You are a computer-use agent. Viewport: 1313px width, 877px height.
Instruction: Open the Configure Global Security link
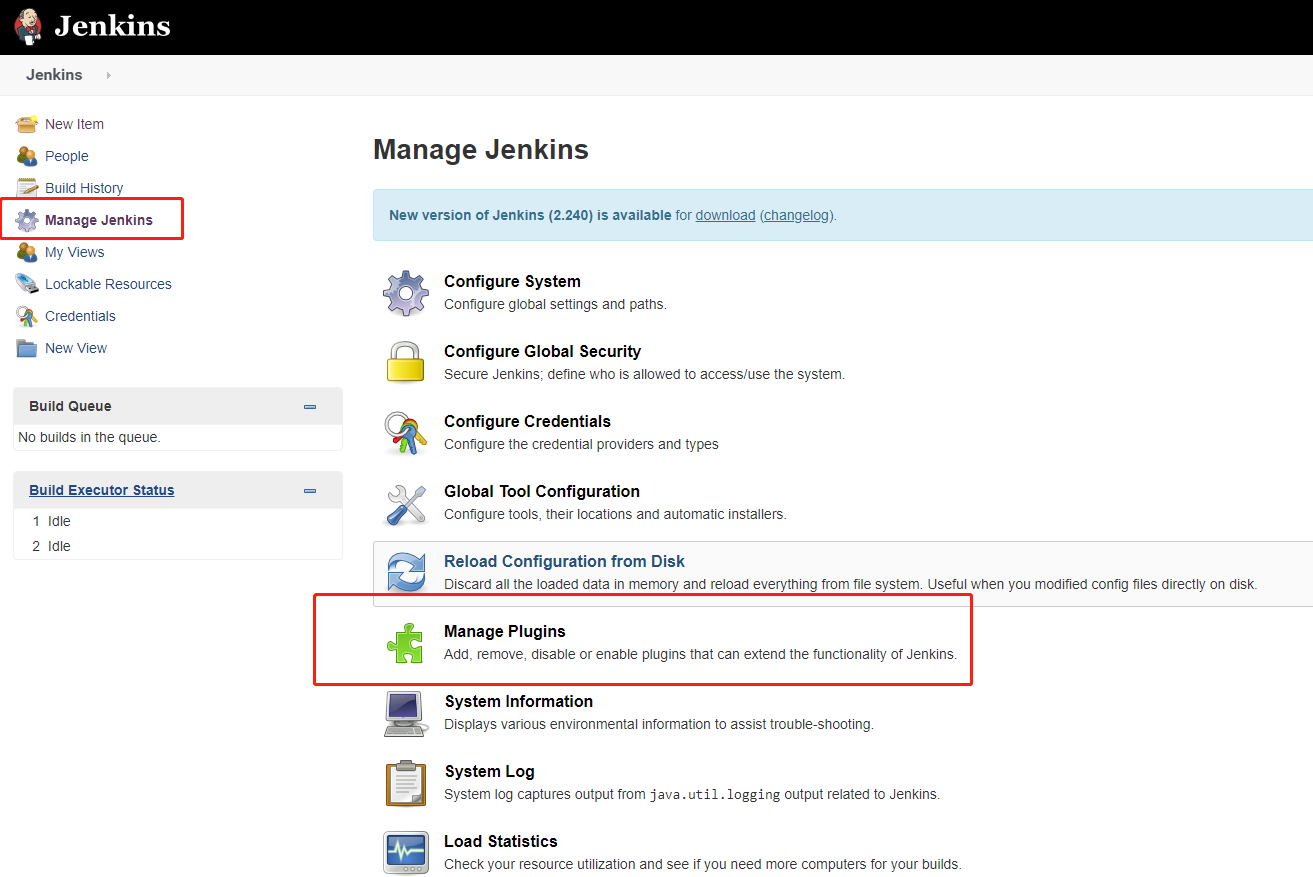(542, 352)
